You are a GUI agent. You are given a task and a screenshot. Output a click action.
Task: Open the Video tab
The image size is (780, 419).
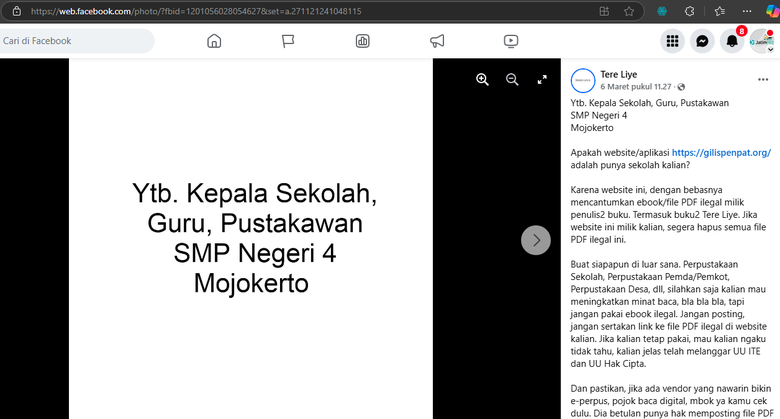tap(511, 41)
